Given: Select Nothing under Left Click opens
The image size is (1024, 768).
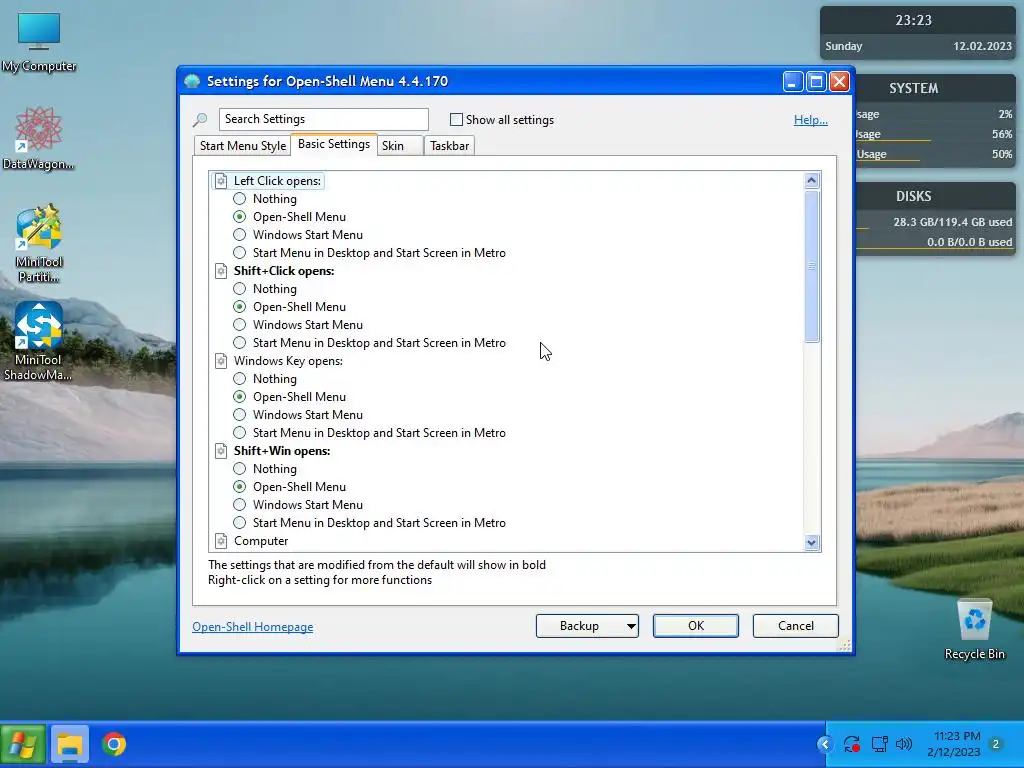Looking at the screenshot, I should pos(240,199).
